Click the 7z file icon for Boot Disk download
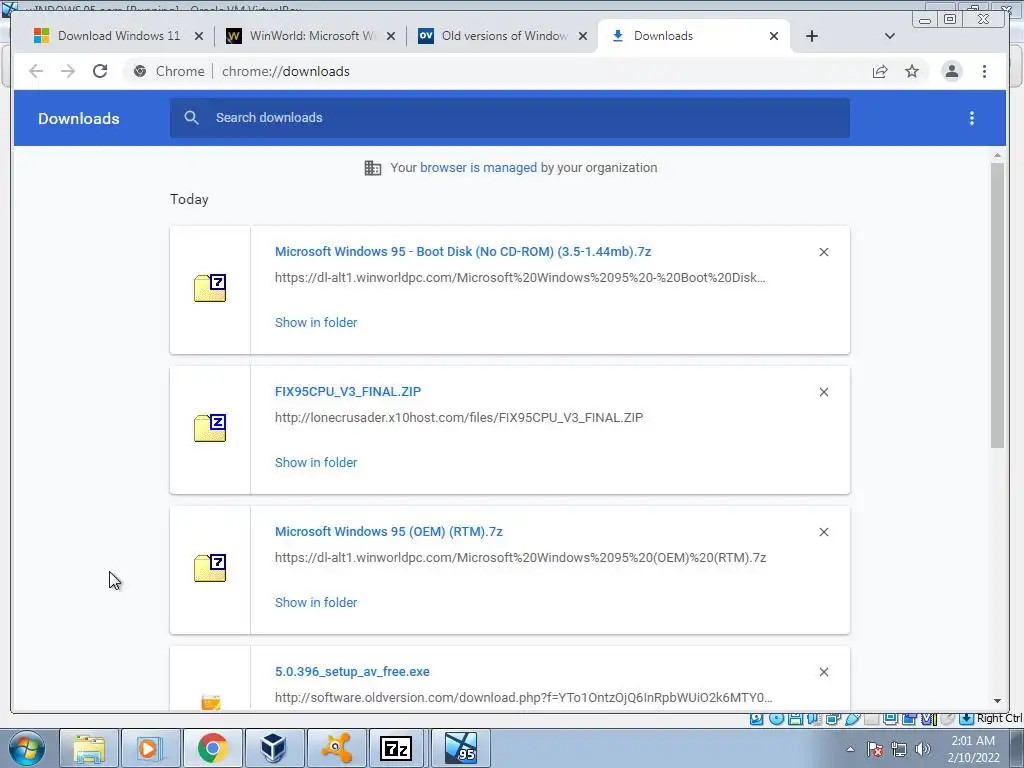The height and width of the screenshot is (768, 1024). pos(210,288)
